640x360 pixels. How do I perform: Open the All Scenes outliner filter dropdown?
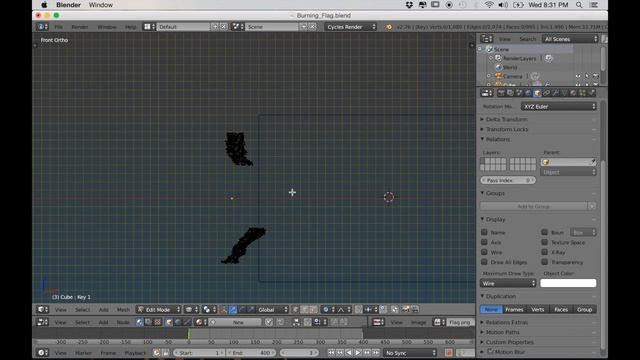pyautogui.click(x=570, y=39)
